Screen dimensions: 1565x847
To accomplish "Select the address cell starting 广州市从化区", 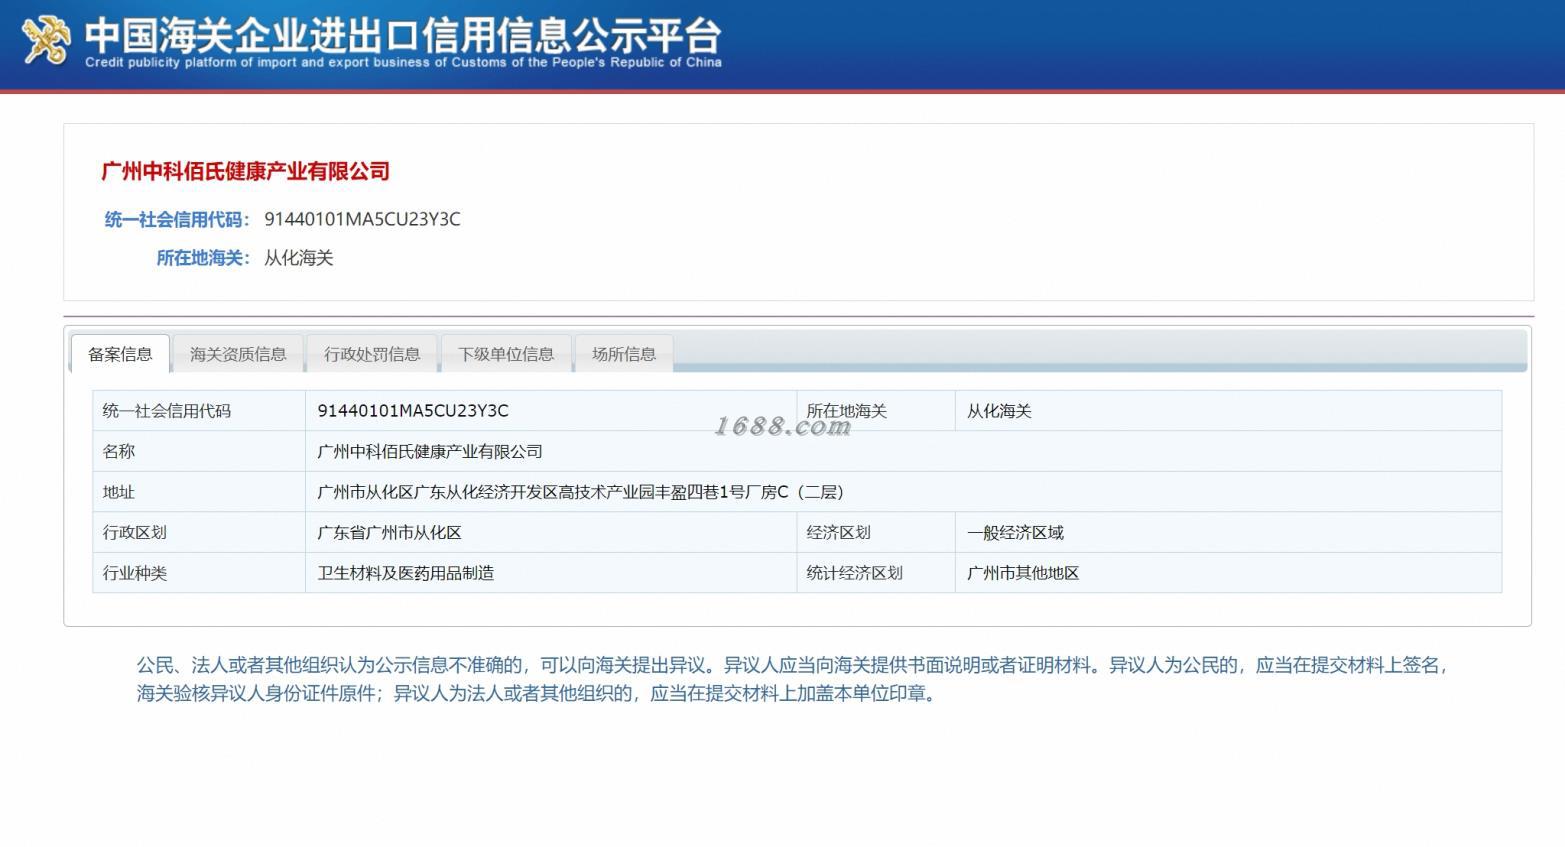I will (903, 492).
